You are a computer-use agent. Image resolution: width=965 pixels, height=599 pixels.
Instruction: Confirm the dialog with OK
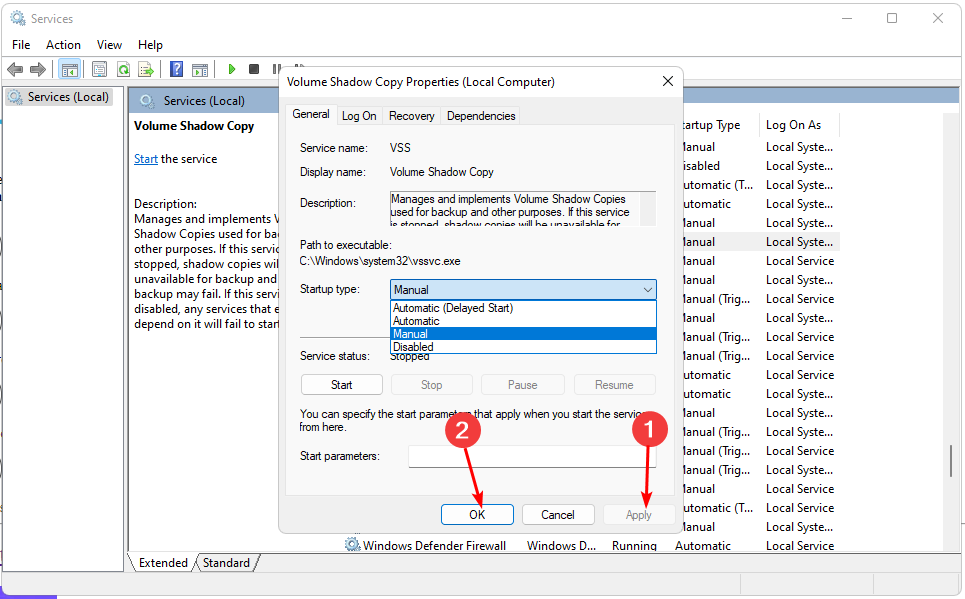(x=477, y=515)
